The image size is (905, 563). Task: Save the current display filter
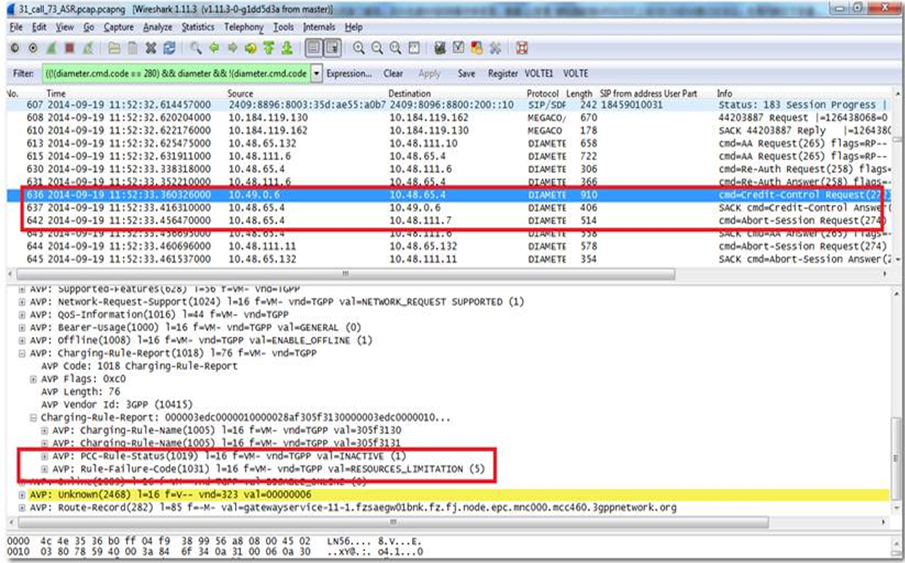(x=466, y=74)
